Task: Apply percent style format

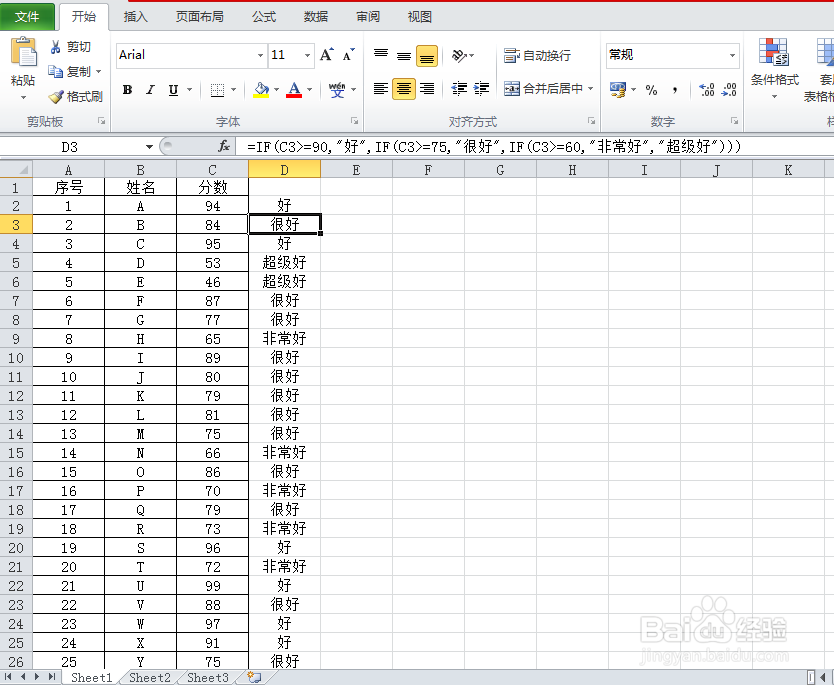Action: pos(652,90)
